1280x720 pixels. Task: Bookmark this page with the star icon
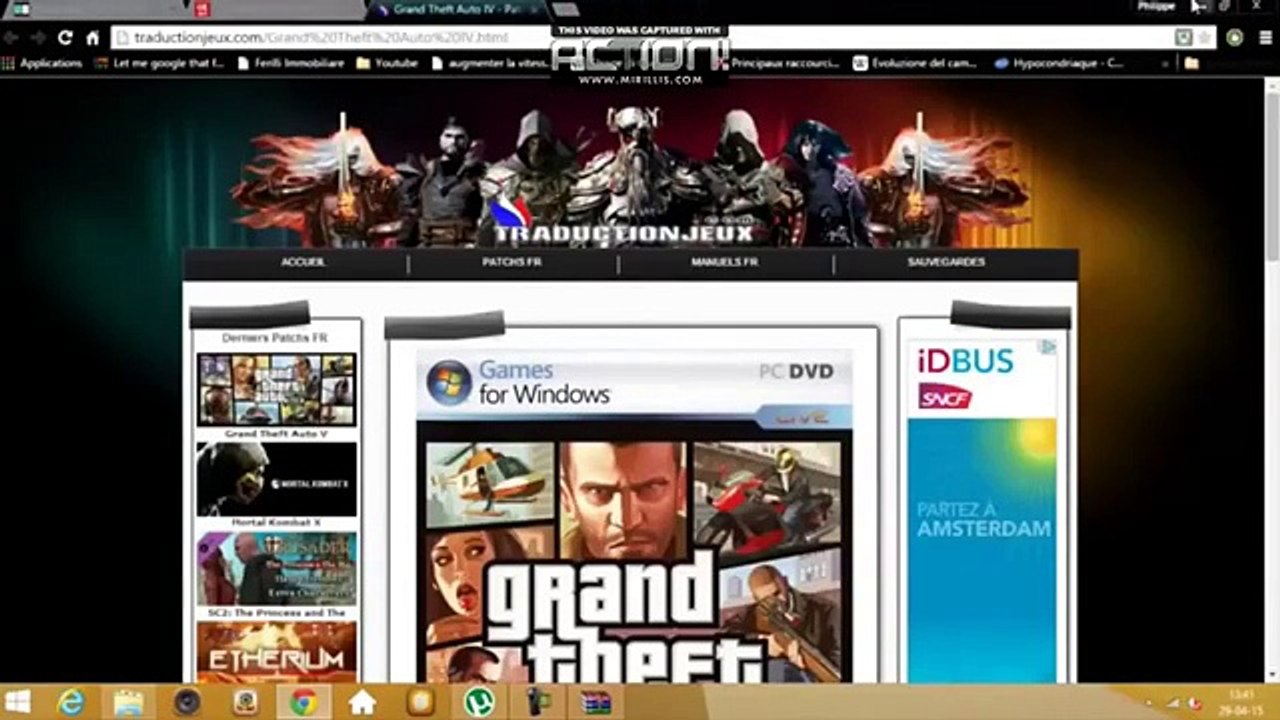point(1204,38)
